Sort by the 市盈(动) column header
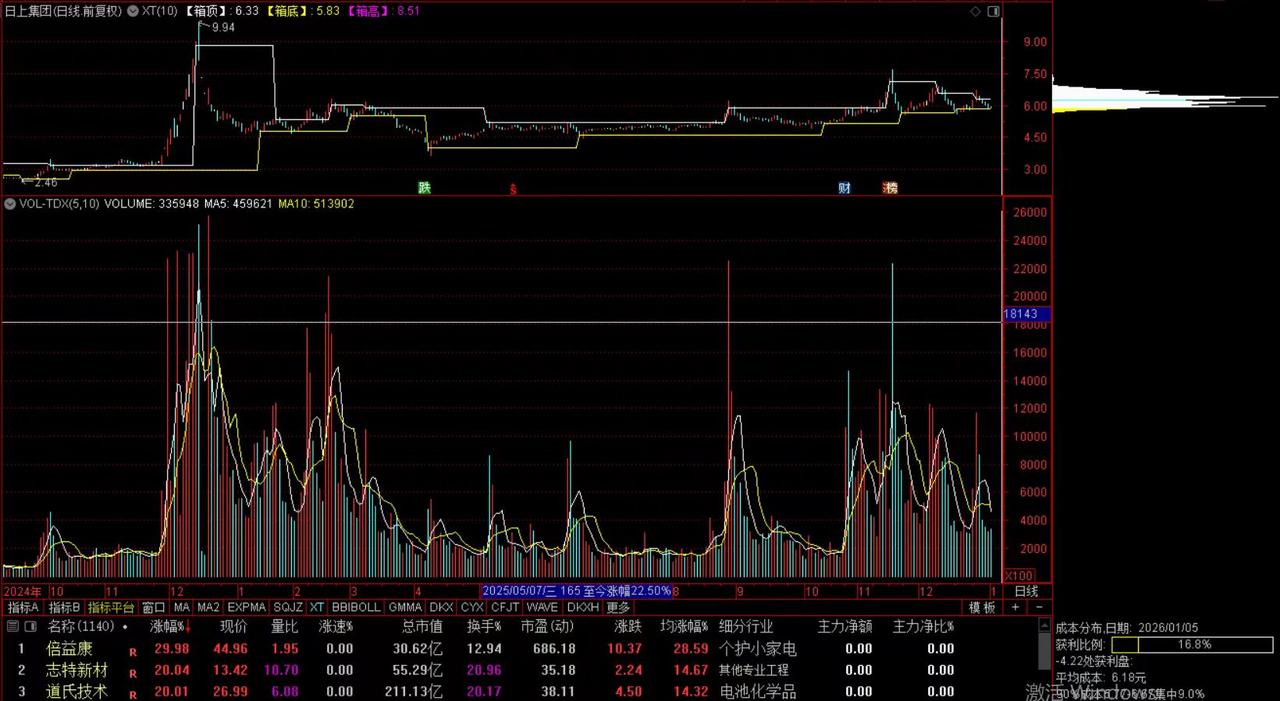Image resolution: width=1280 pixels, height=701 pixels. click(x=548, y=626)
